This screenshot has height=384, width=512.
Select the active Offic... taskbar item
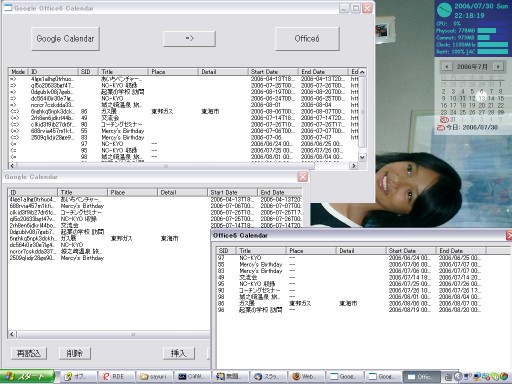[x=421, y=377]
